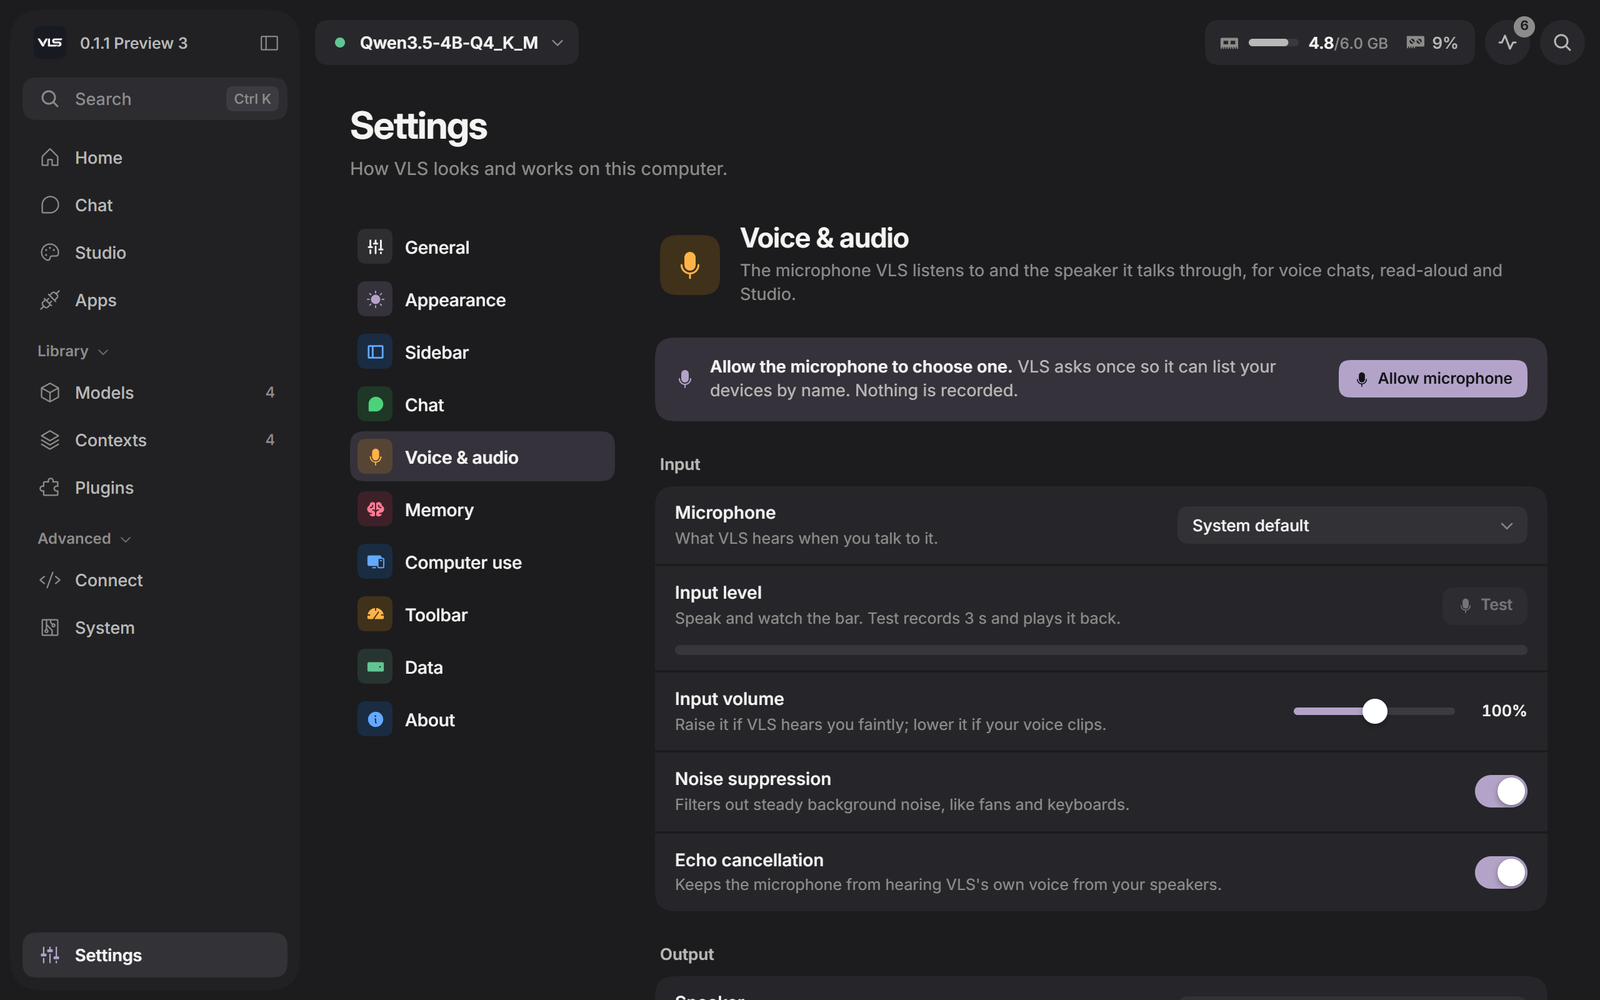Click the Test input level button
The width and height of the screenshot is (1600, 1000).
coord(1484,605)
